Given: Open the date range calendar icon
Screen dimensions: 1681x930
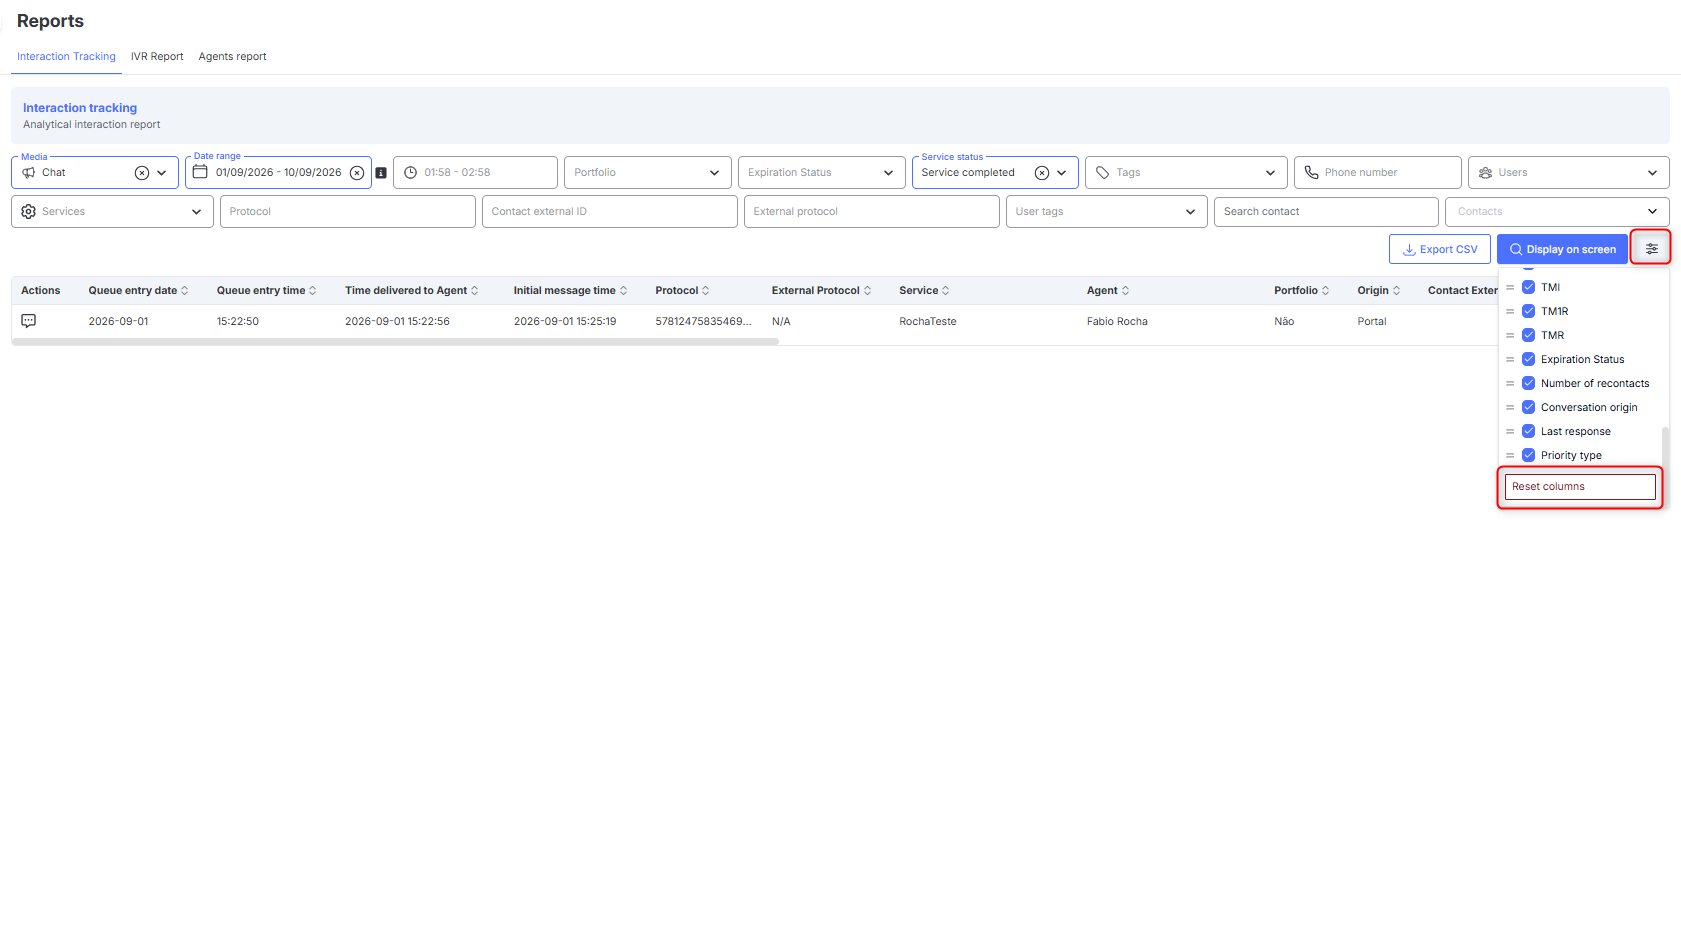Looking at the screenshot, I should pos(200,172).
